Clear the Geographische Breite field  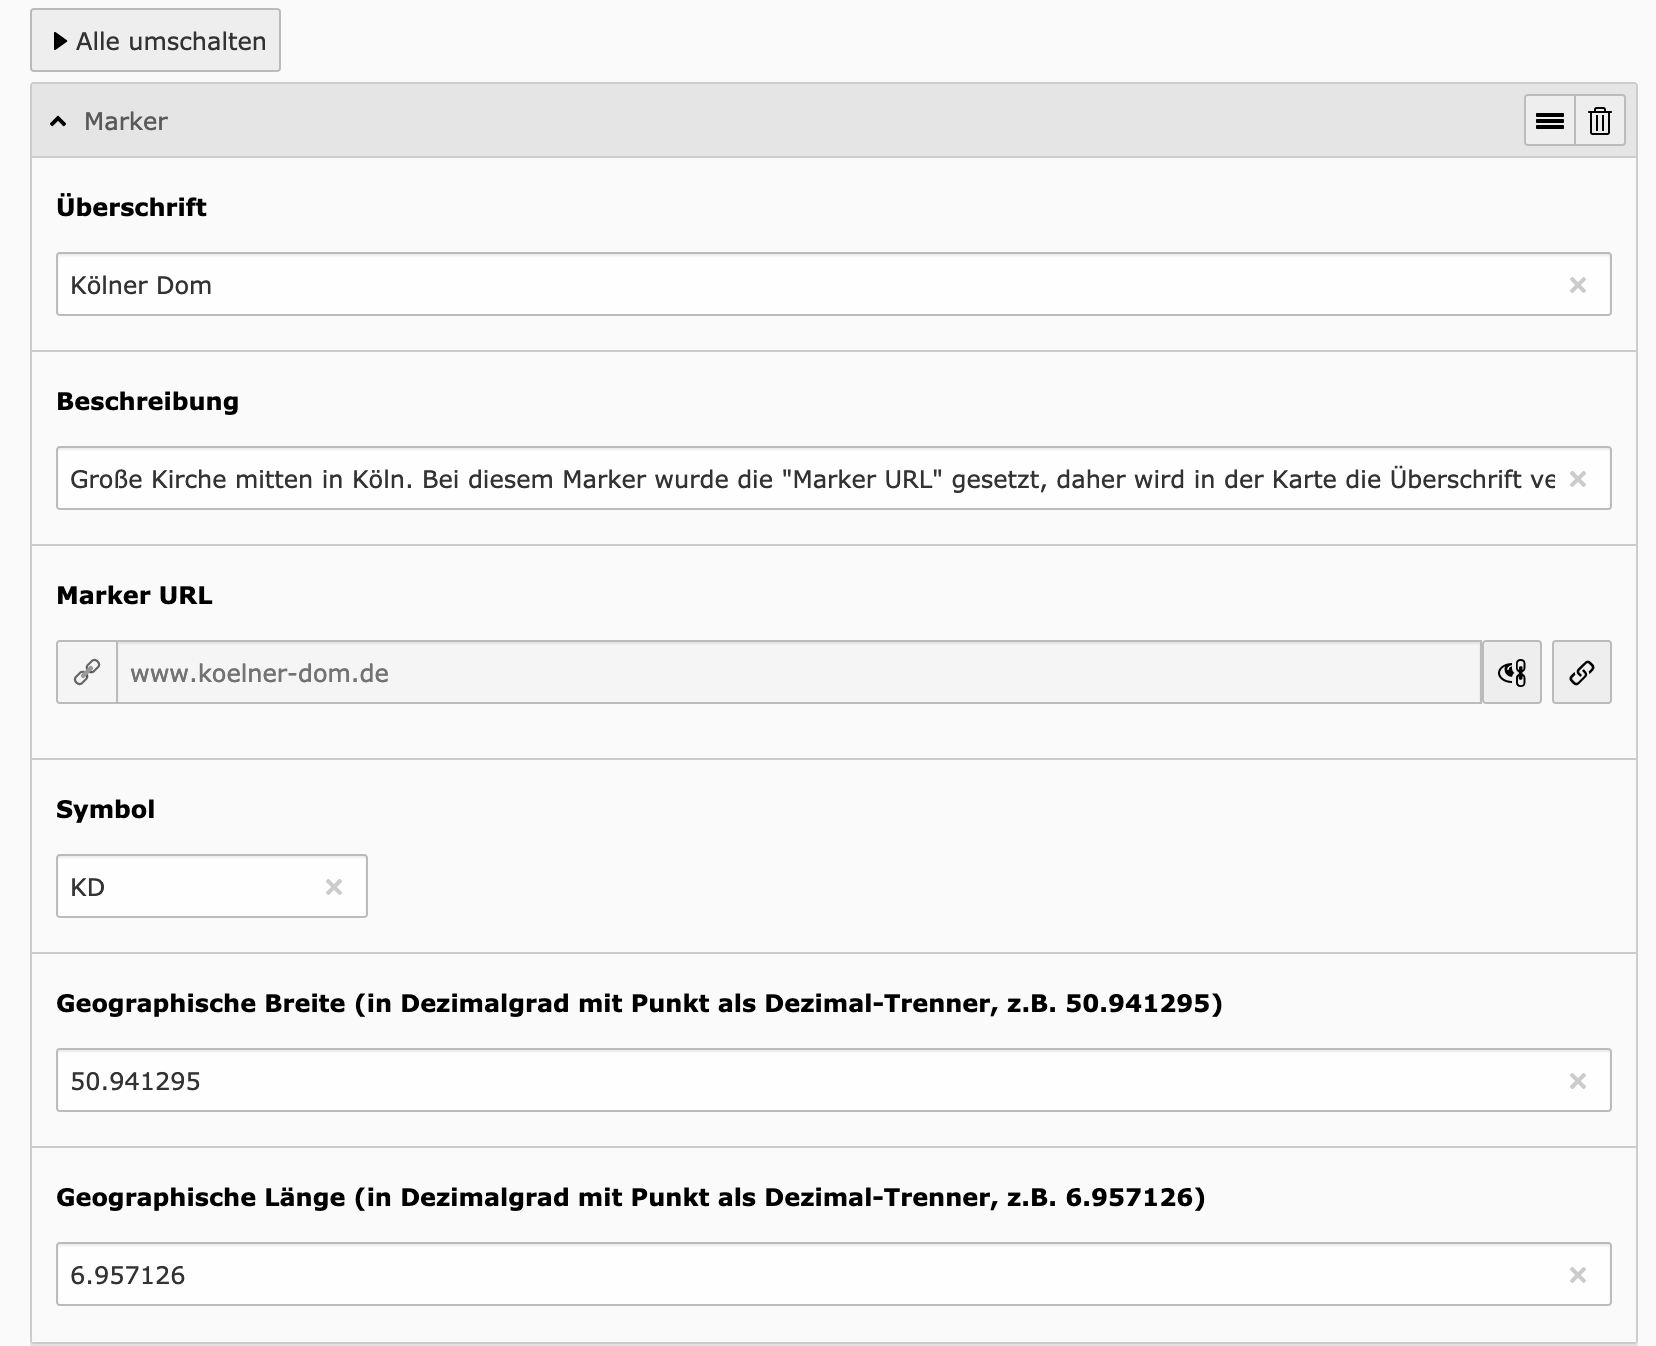click(x=1577, y=1081)
